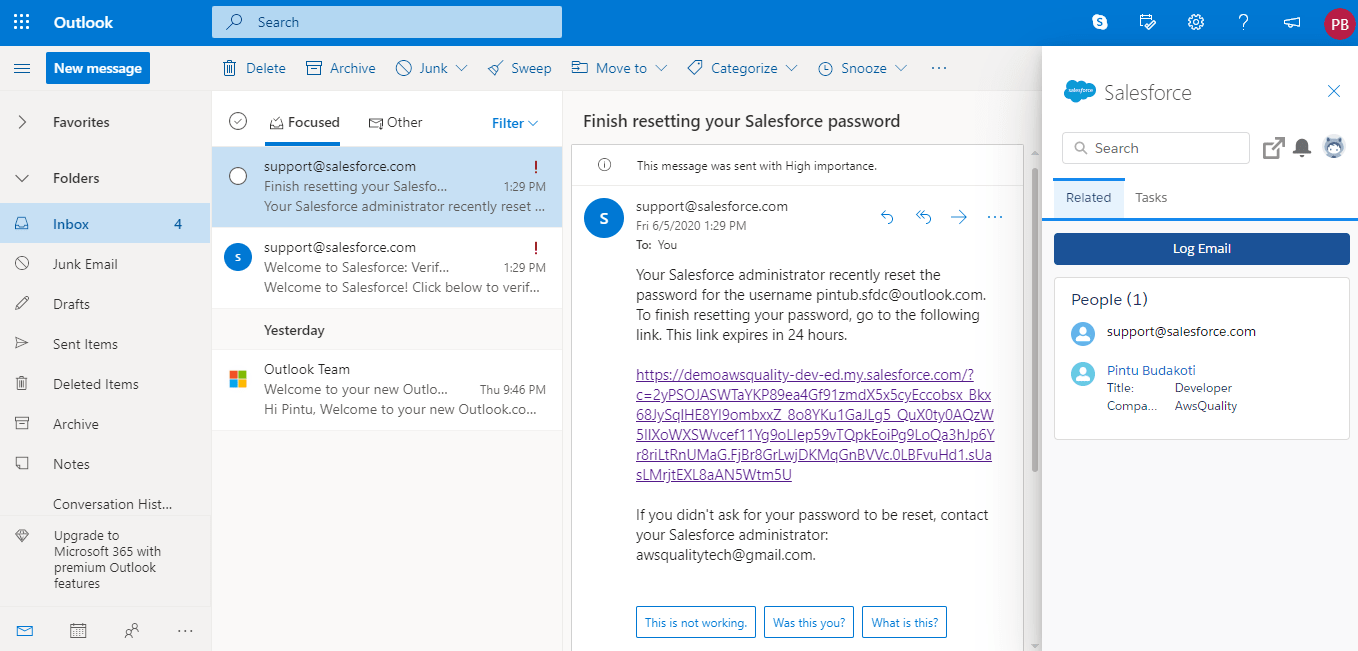Open the Drafts folder

click(x=105, y=304)
